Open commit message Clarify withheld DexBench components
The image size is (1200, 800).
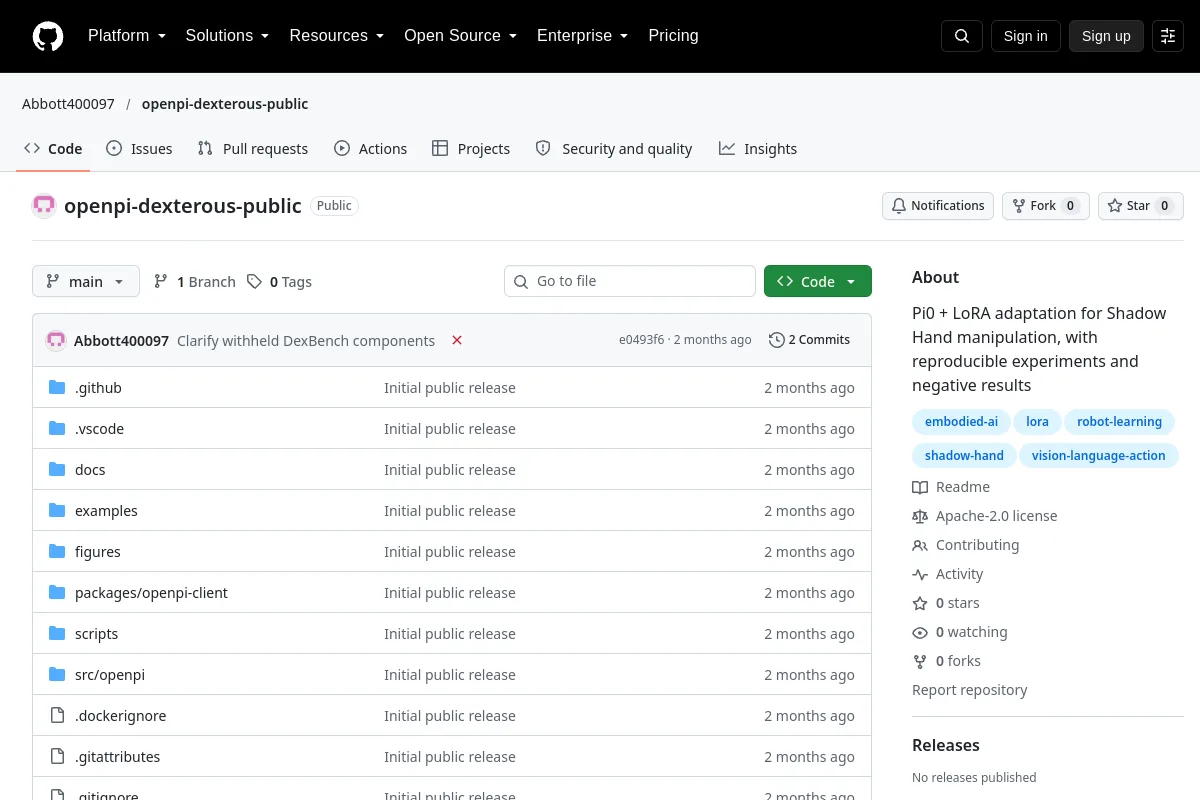306,340
